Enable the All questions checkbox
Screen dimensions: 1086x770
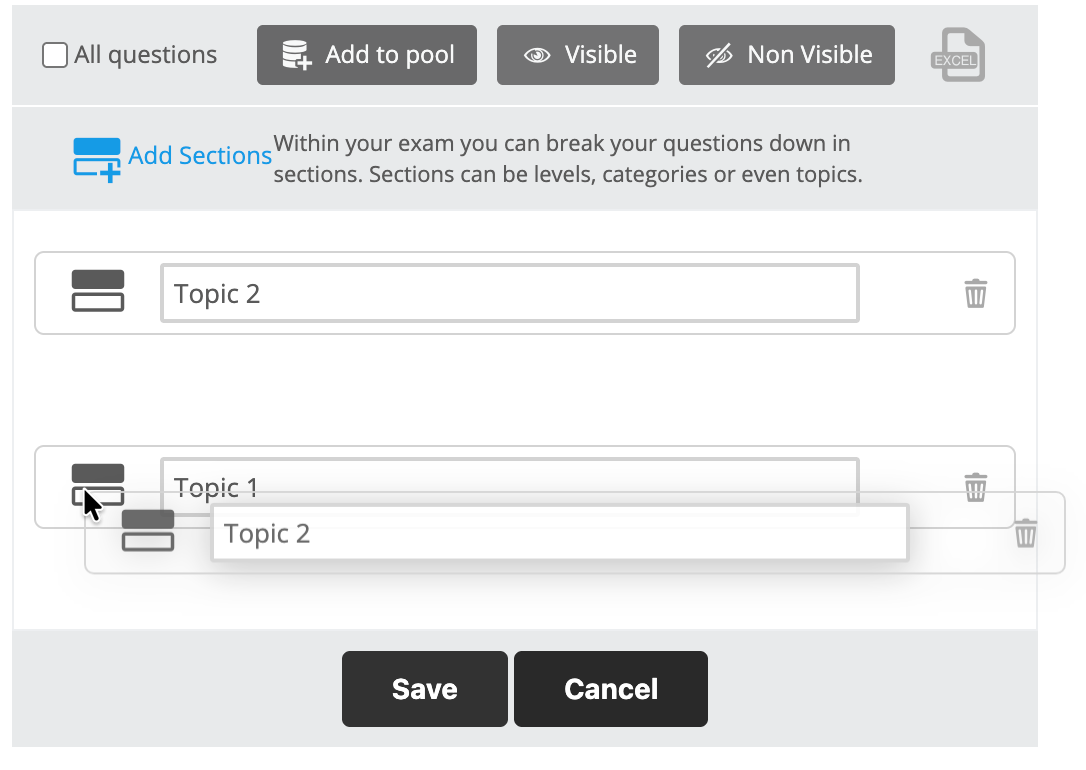click(55, 55)
